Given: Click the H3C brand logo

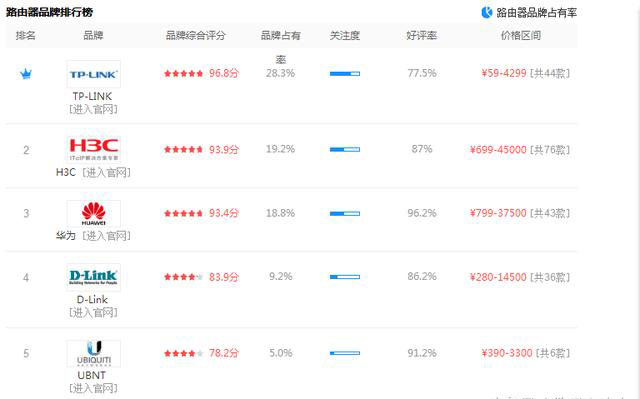Looking at the screenshot, I should pyautogui.click(x=93, y=150).
